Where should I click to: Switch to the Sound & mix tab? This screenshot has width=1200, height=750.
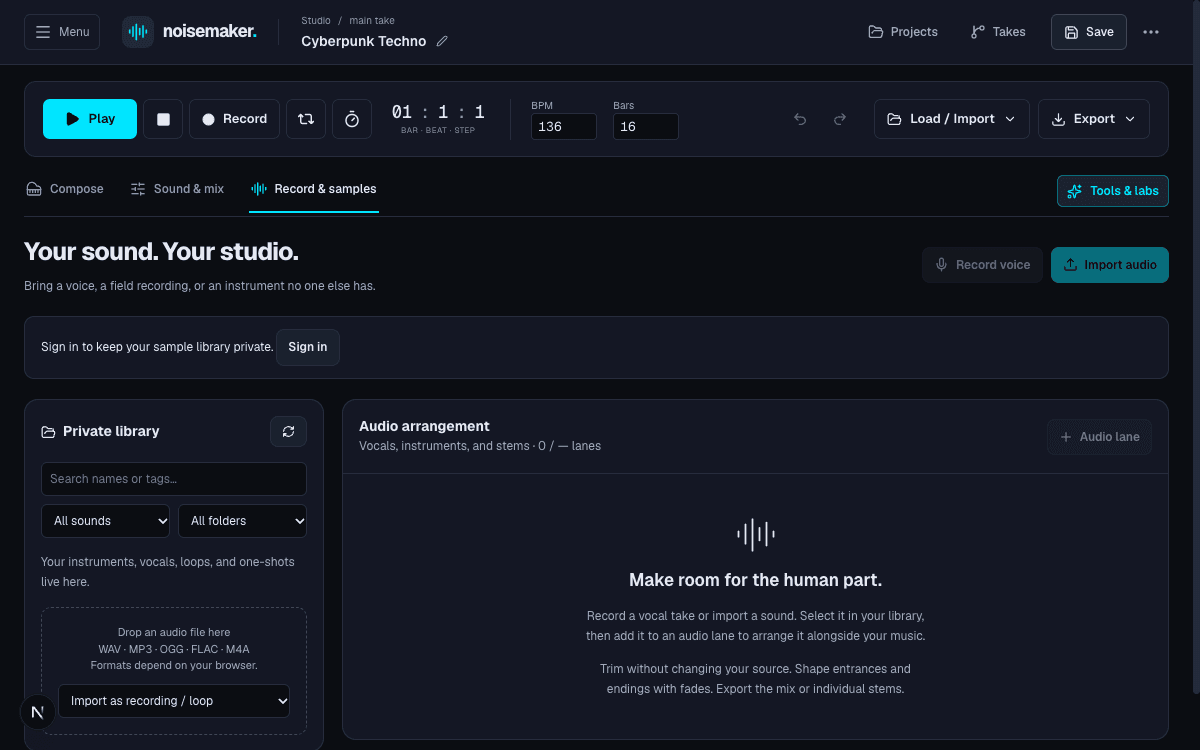[x=177, y=189]
